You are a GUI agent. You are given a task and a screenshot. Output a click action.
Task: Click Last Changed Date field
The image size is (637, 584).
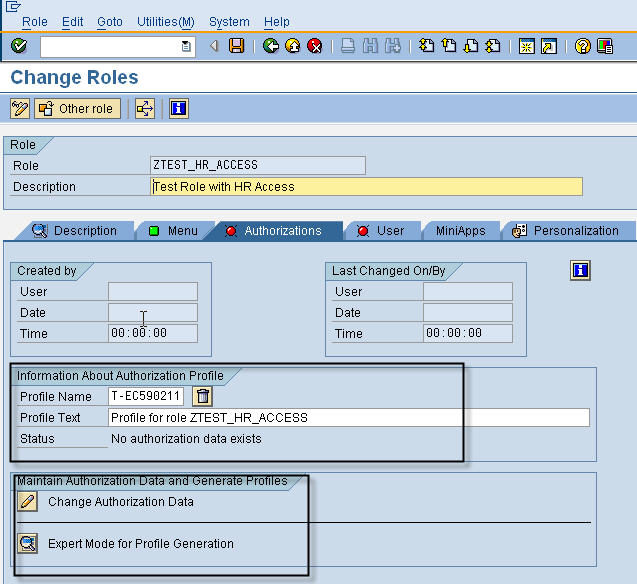point(468,313)
